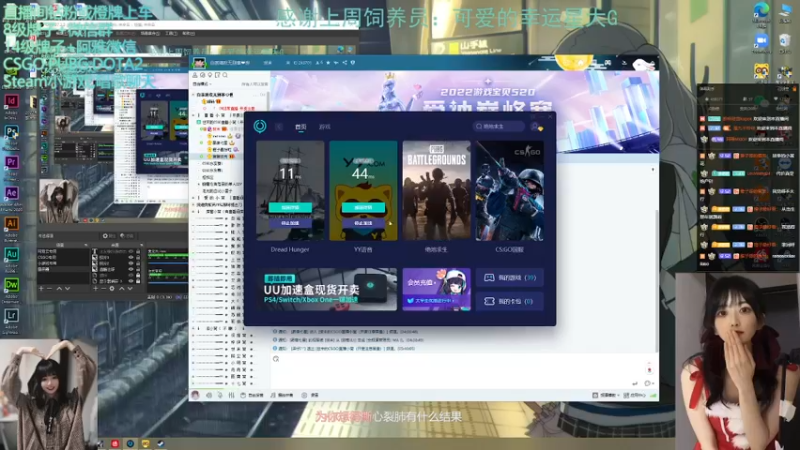Remove selected scene in OBS scenes panel
Screen dimensions: 800x450
click(x=49, y=289)
